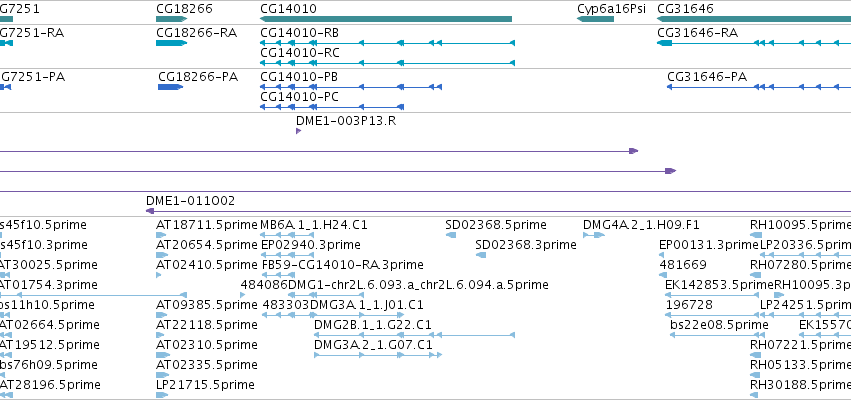Click the CG14010-PB protein feature
The height and width of the screenshot is (400, 851).
tap(351, 87)
